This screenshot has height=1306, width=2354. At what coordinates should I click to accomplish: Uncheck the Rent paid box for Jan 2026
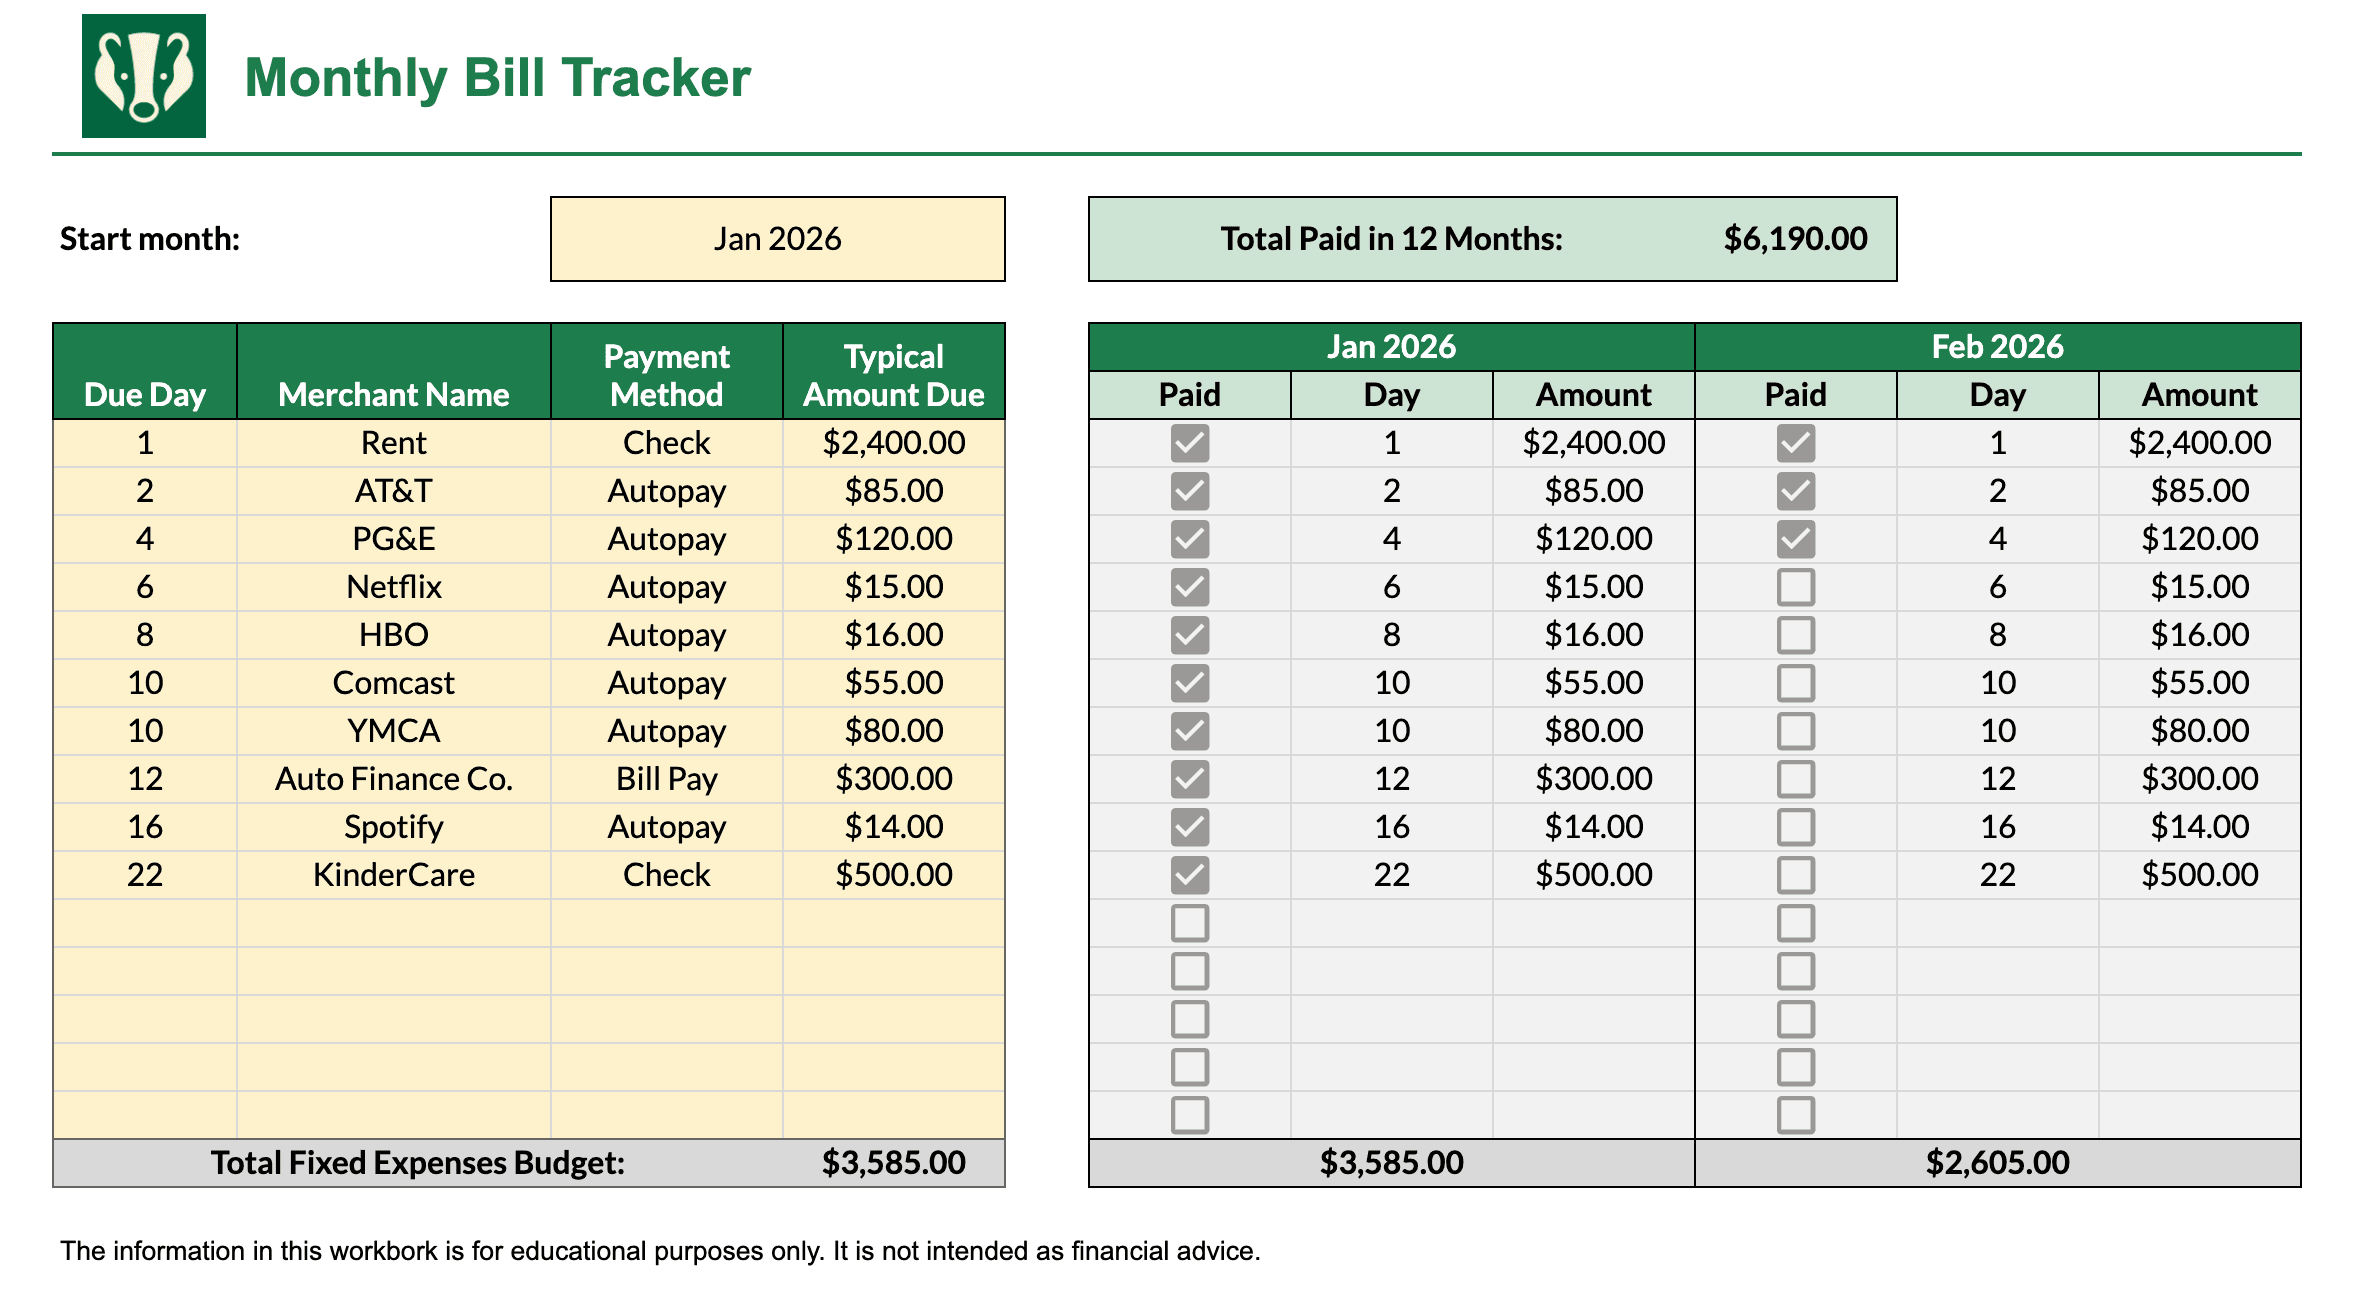(1190, 442)
